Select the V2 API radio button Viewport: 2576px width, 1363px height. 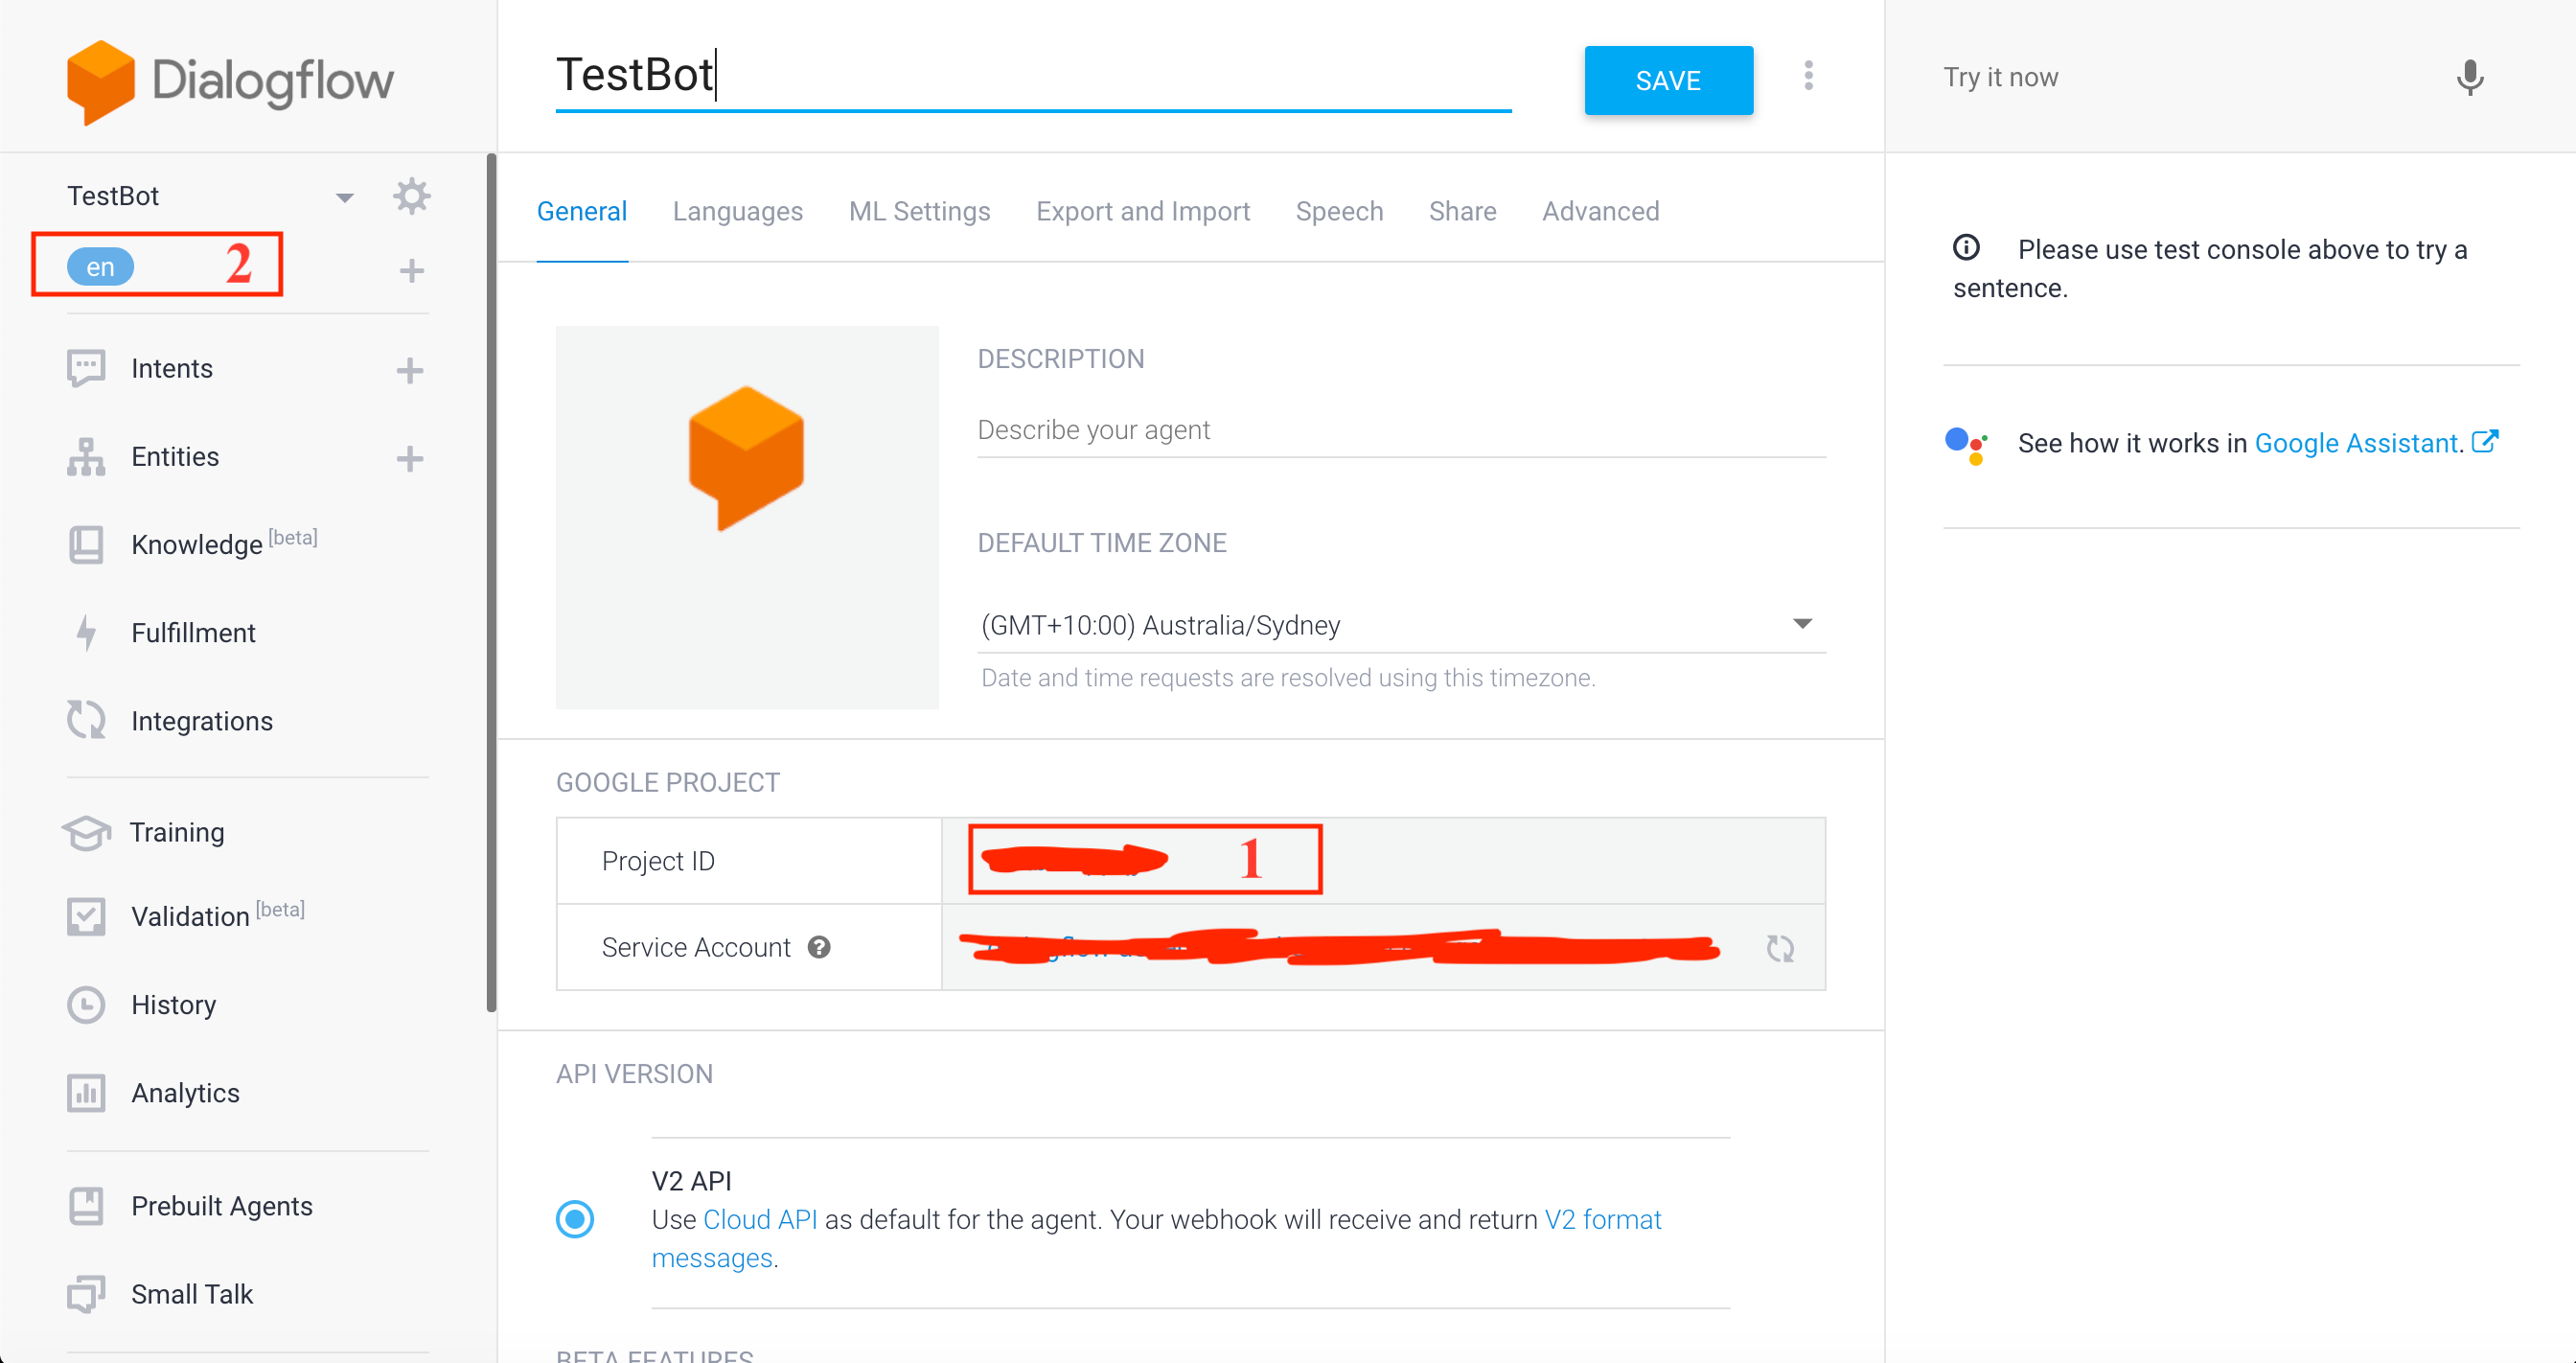tap(575, 1219)
